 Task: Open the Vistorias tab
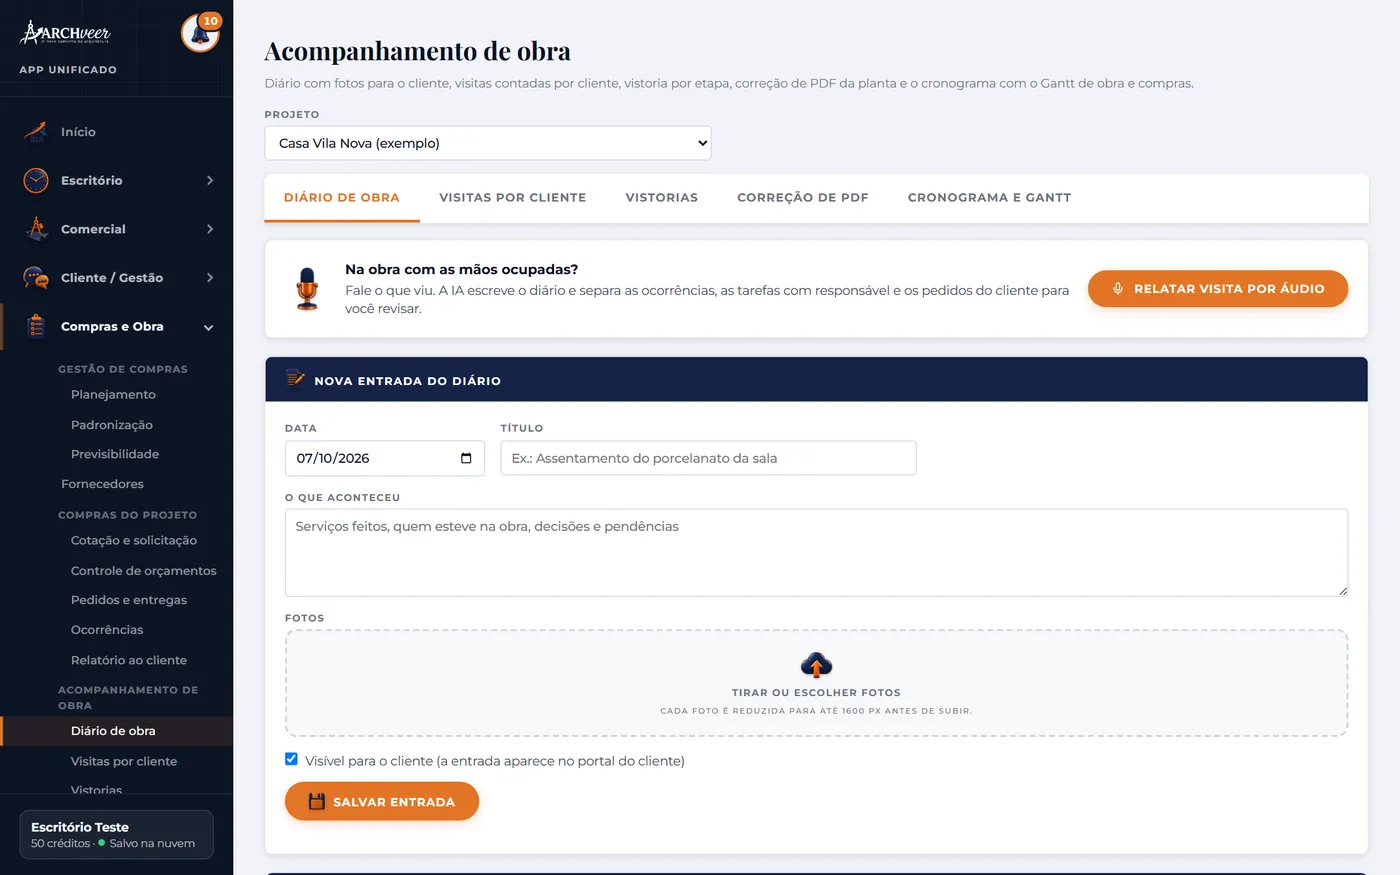pyautogui.click(x=662, y=198)
